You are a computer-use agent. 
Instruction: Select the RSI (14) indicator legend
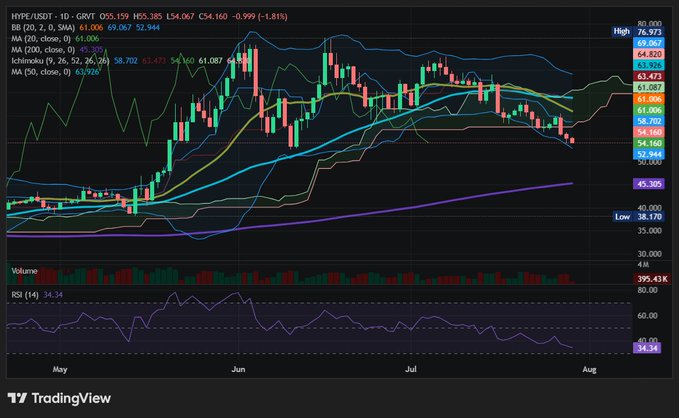click(x=25, y=295)
